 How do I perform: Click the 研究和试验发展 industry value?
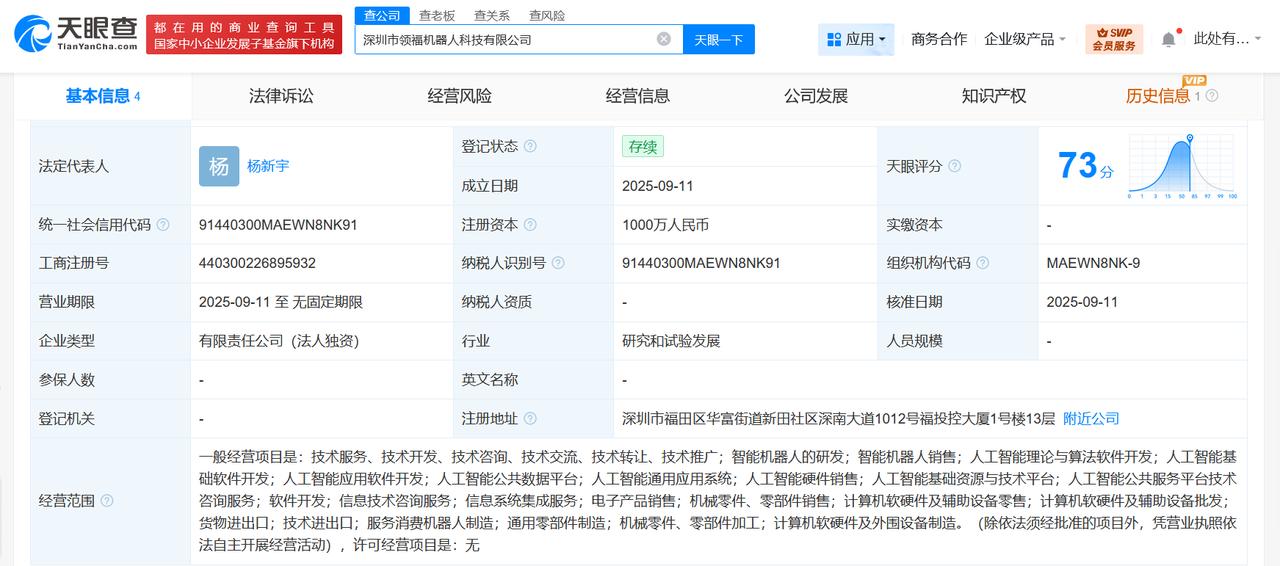671,341
